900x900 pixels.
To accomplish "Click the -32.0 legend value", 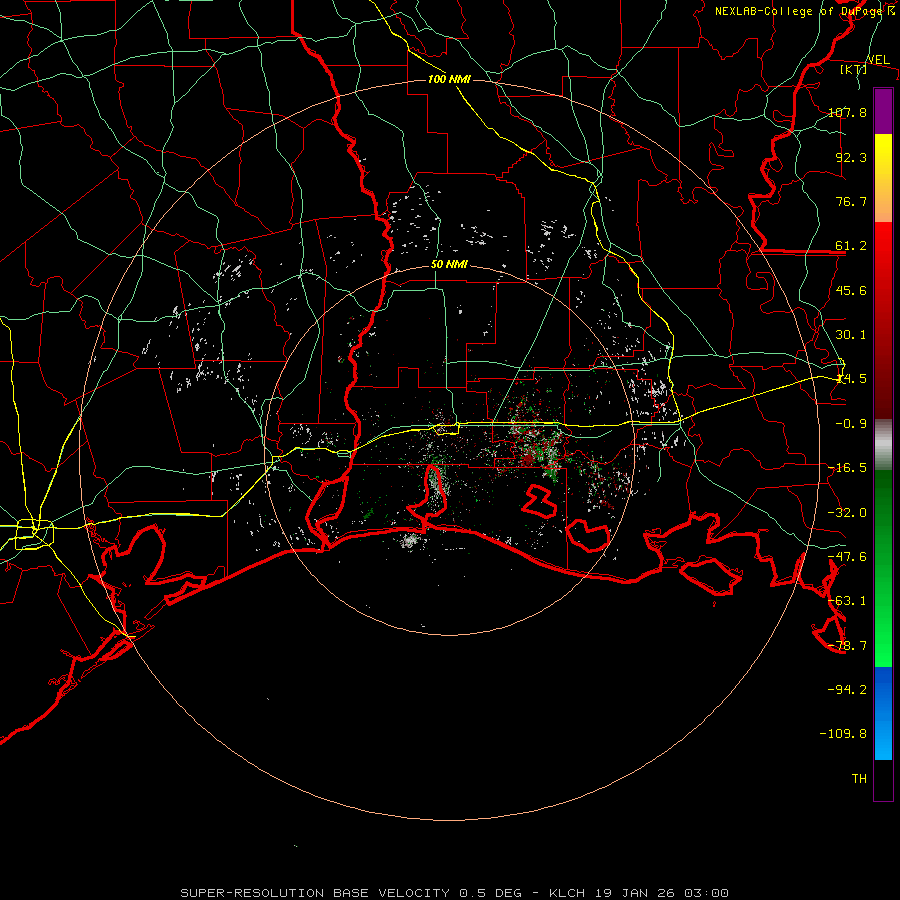I will coord(847,513).
